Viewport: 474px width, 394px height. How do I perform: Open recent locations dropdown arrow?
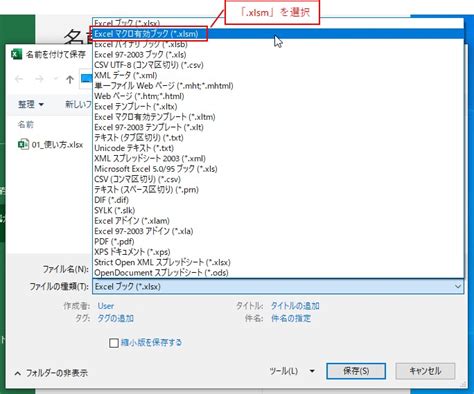(55, 79)
